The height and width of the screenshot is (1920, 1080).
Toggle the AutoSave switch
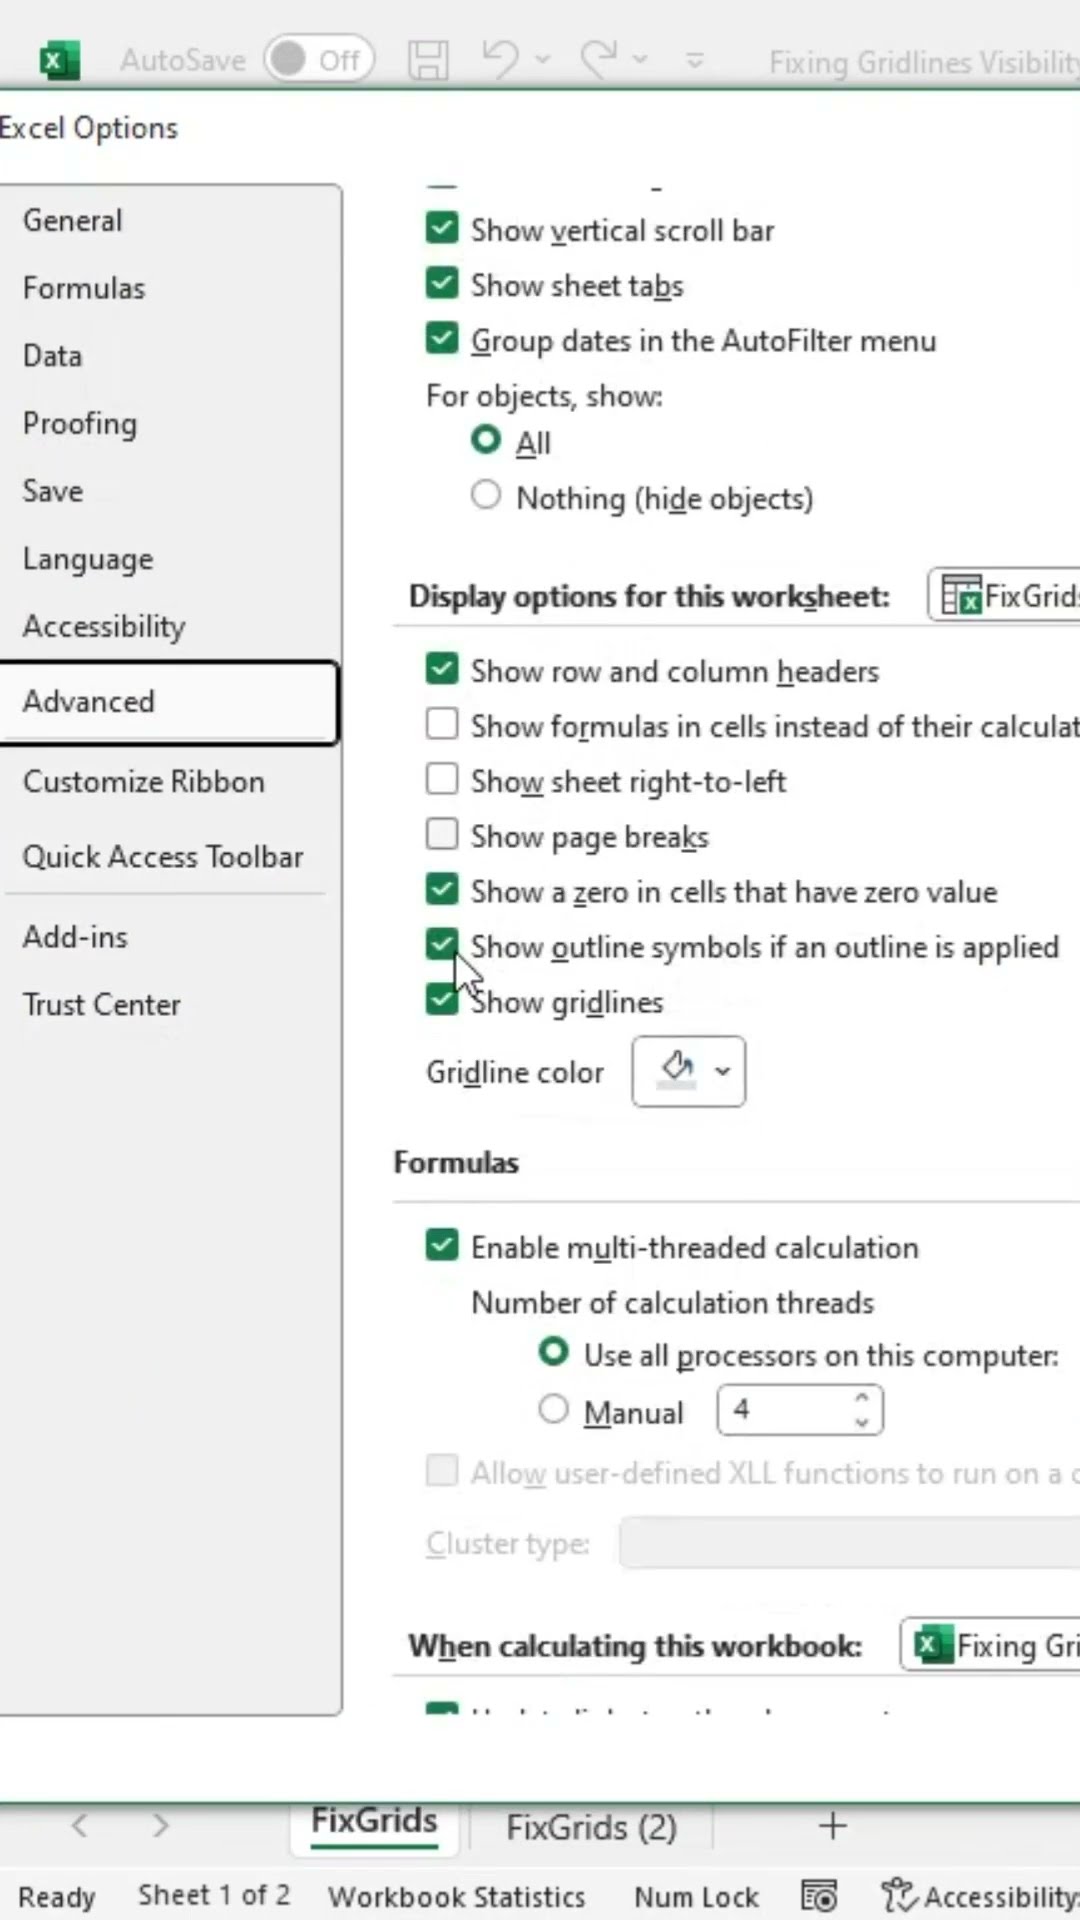(x=318, y=60)
